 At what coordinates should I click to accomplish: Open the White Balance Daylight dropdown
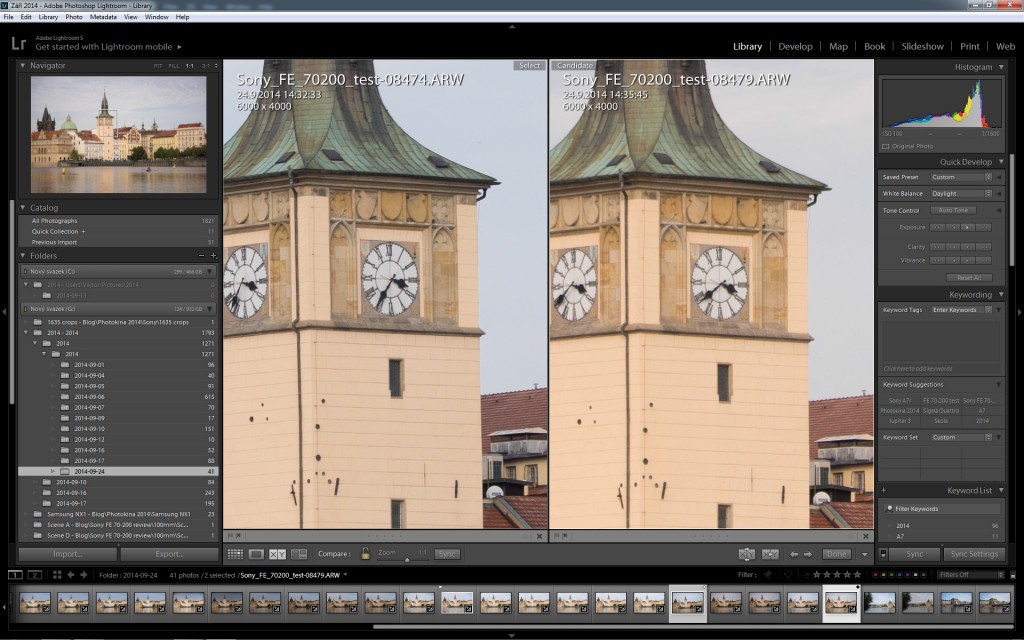click(x=961, y=193)
